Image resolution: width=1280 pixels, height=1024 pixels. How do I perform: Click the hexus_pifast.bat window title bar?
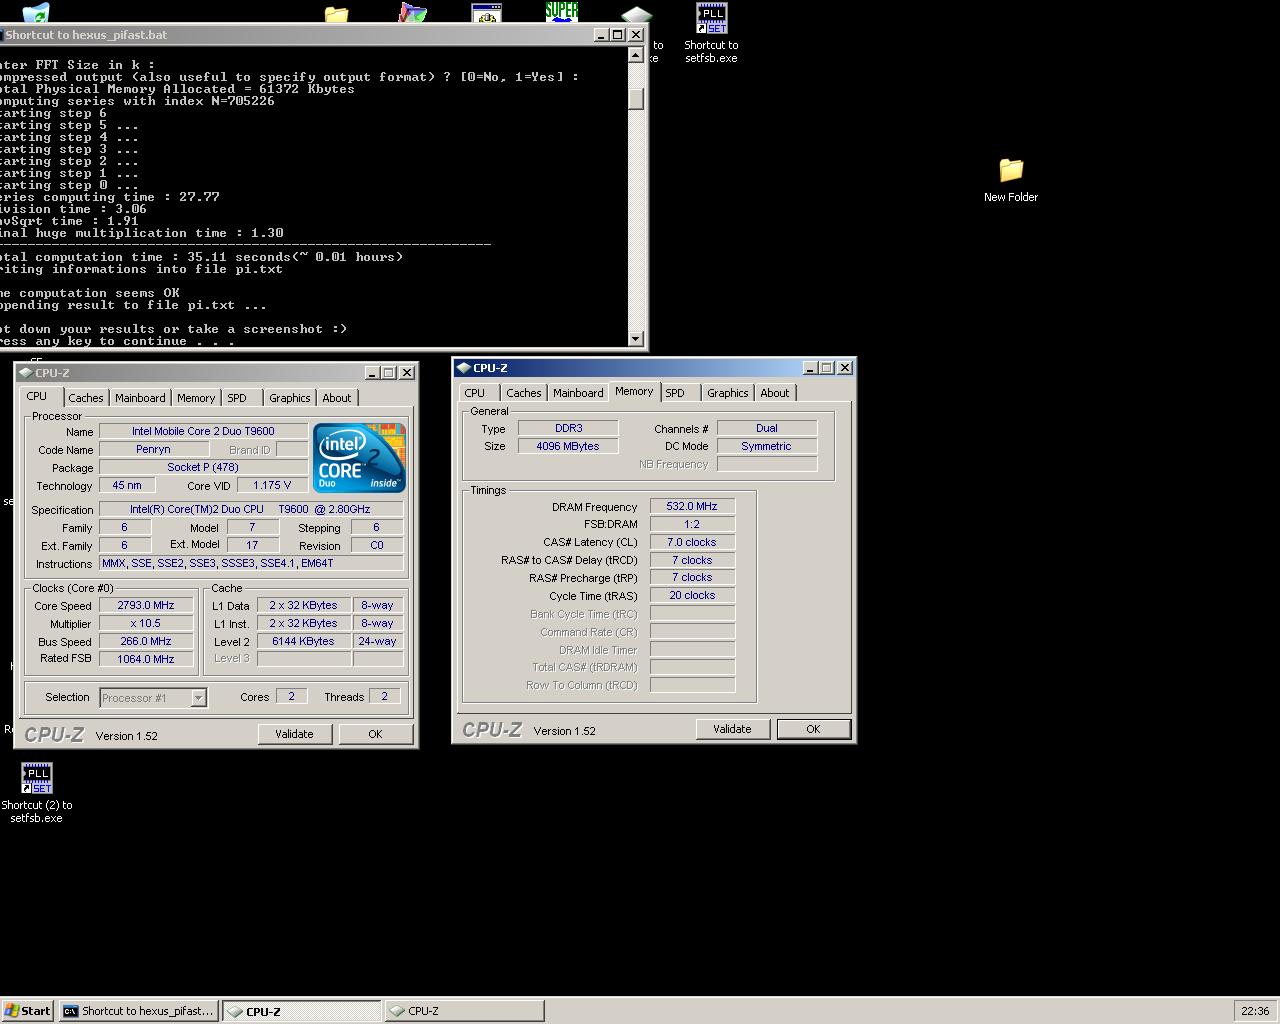click(300, 34)
